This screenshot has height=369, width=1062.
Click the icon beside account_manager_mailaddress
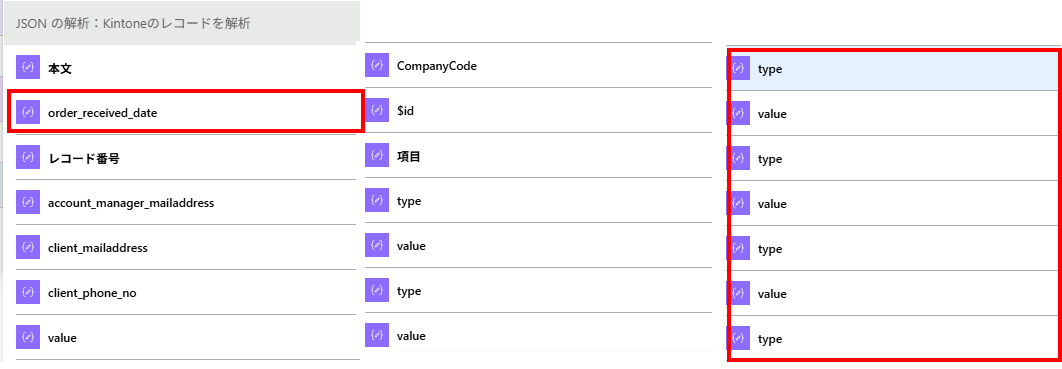coord(27,202)
